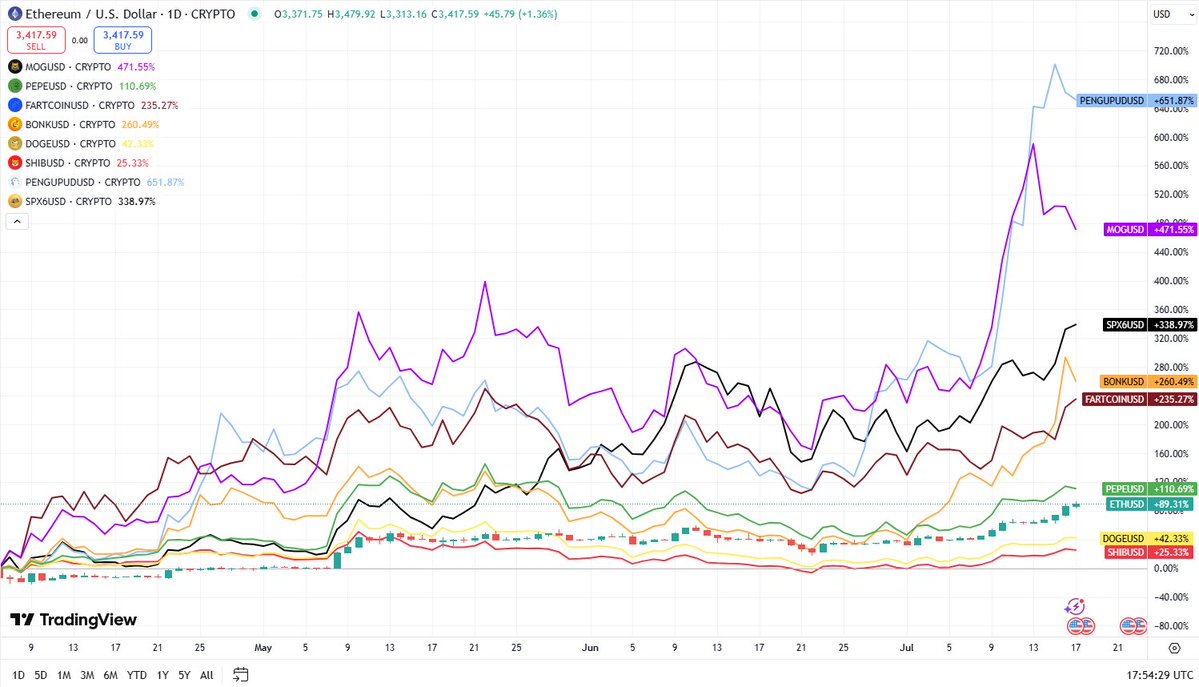
Task: Click the PENGUPUDUSD · CRYPTO legend label
Action: click(x=83, y=182)
